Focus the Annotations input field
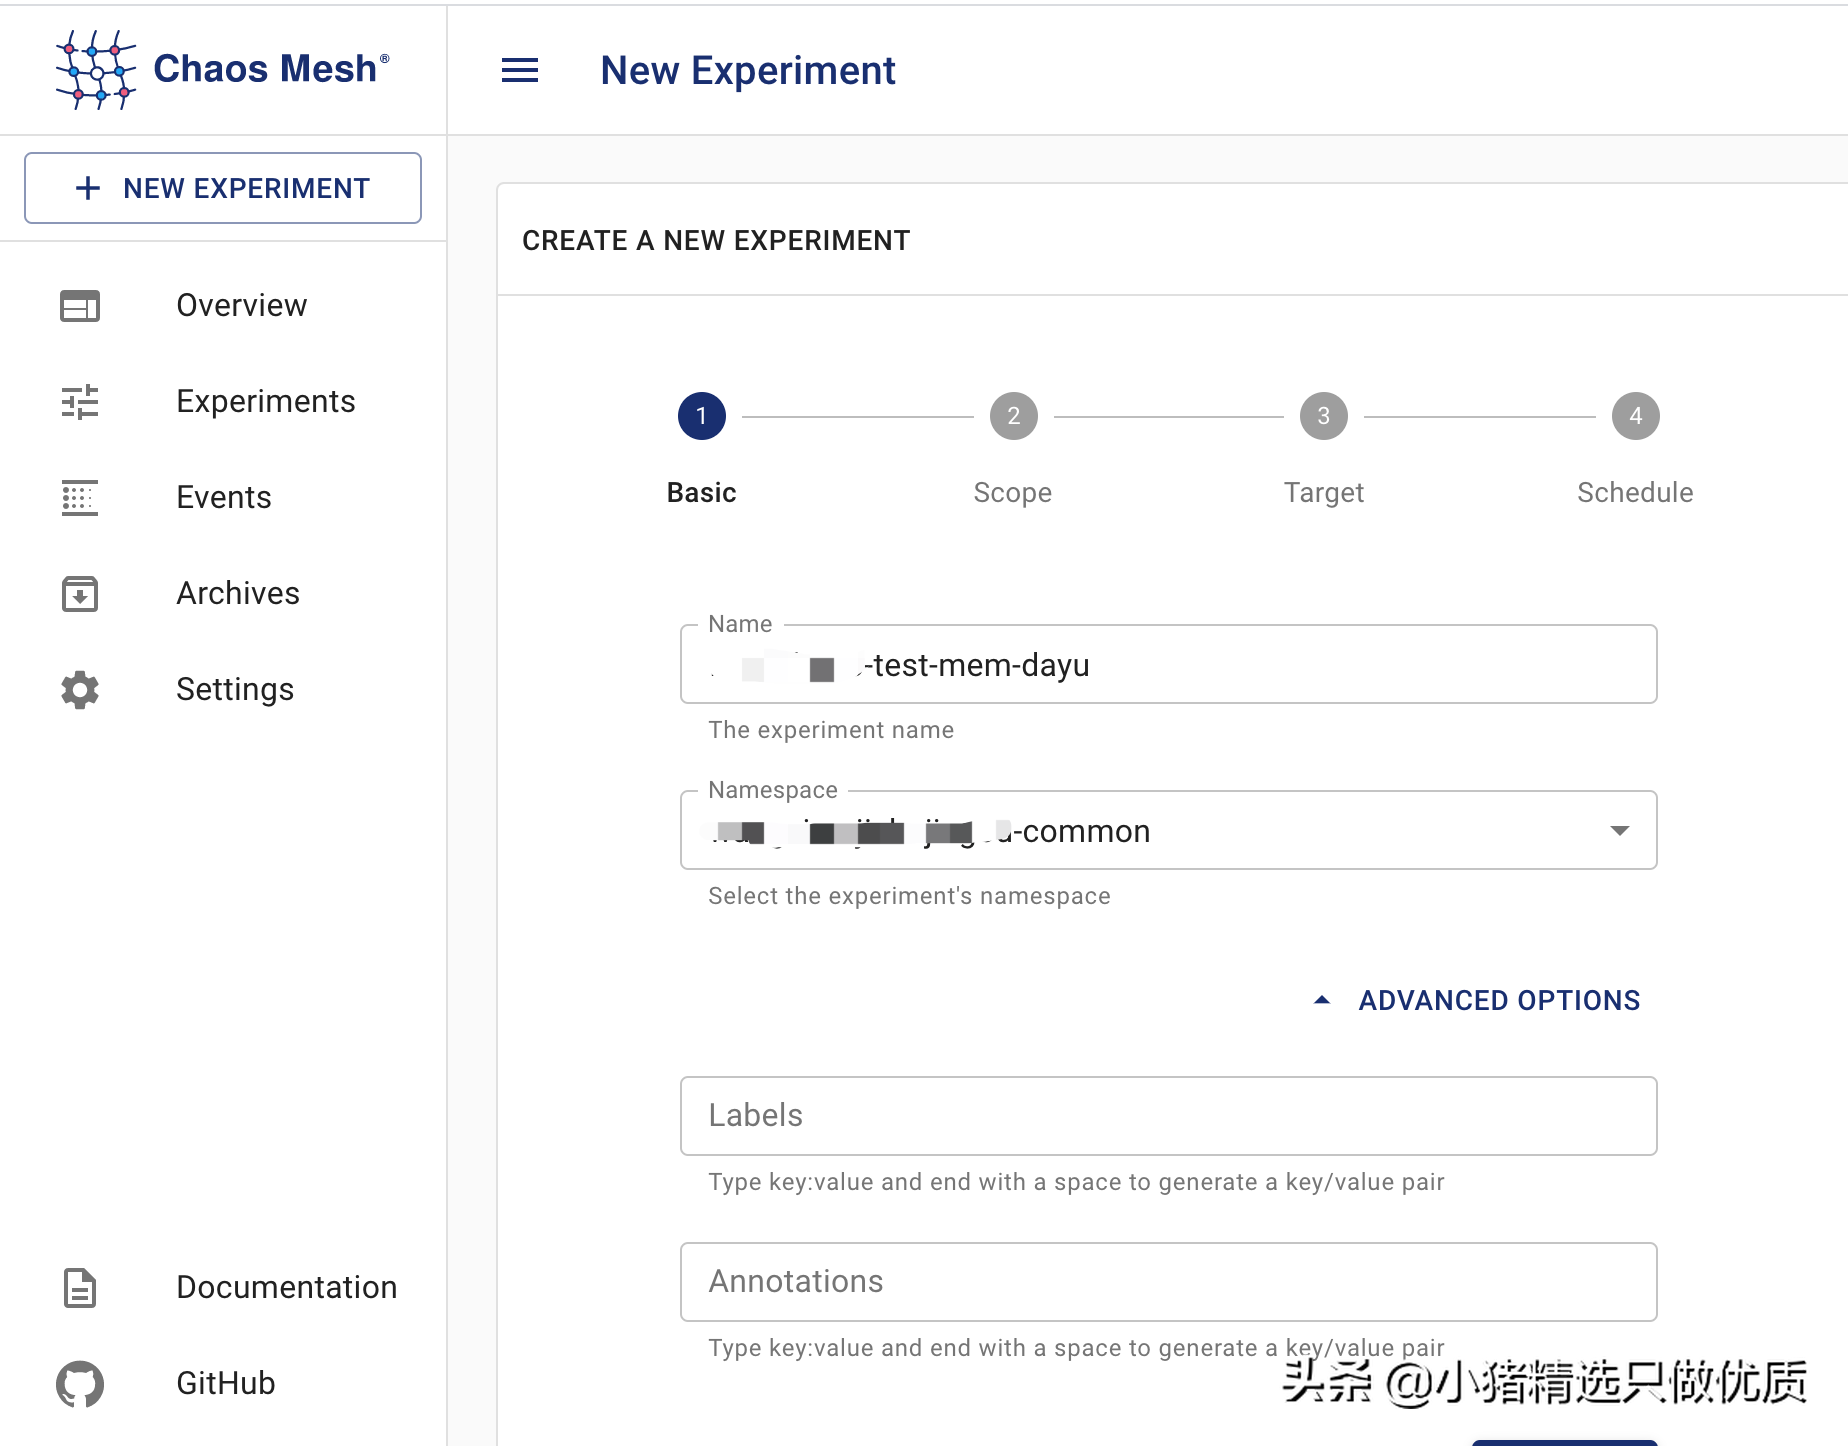This screenshot has width=1848, height=1446. tap(1169, 1282)
